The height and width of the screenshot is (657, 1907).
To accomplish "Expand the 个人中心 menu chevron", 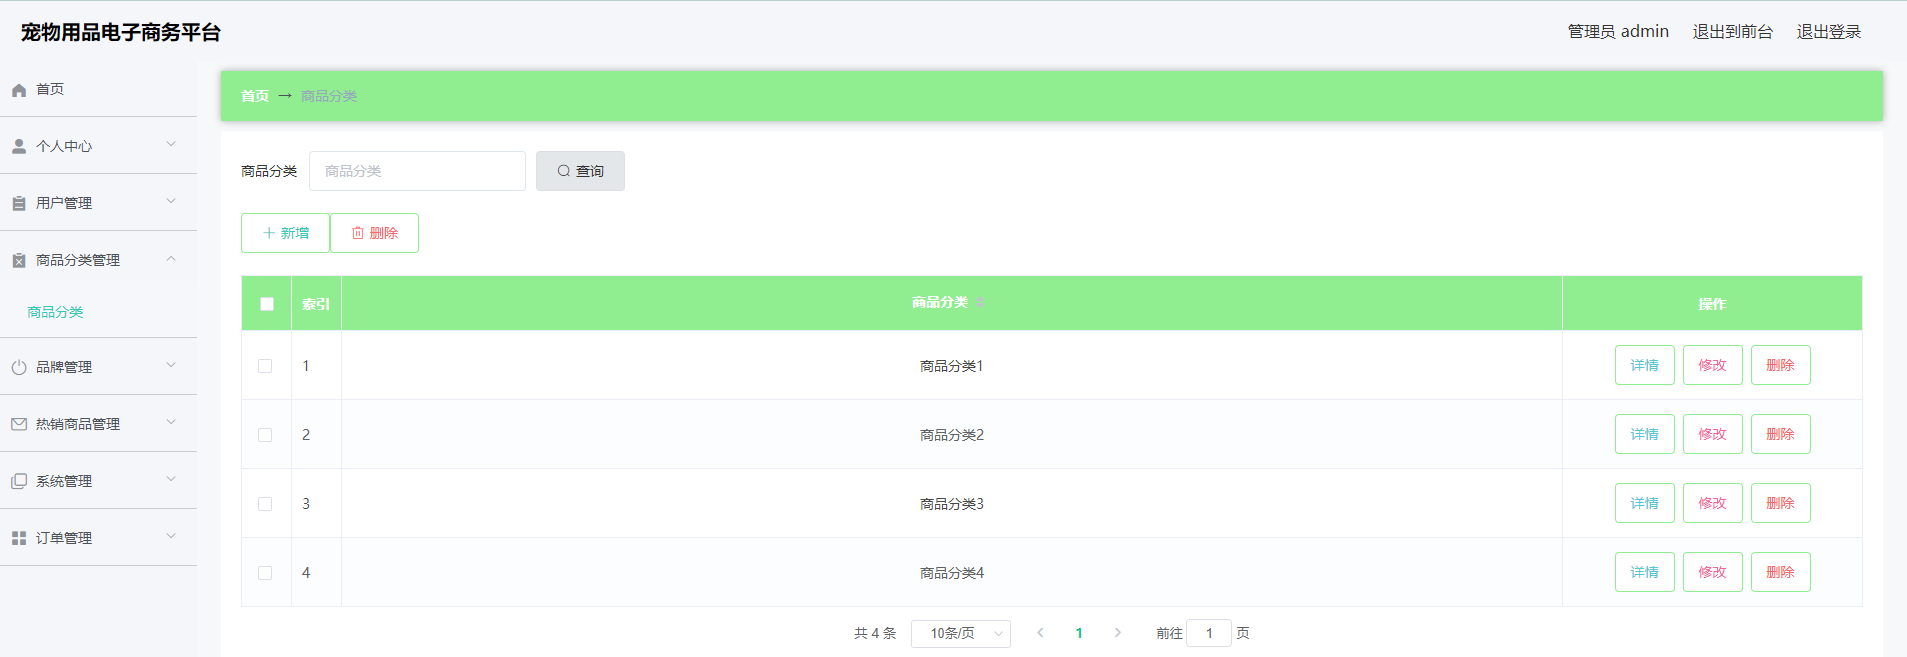I will point(171,144).
